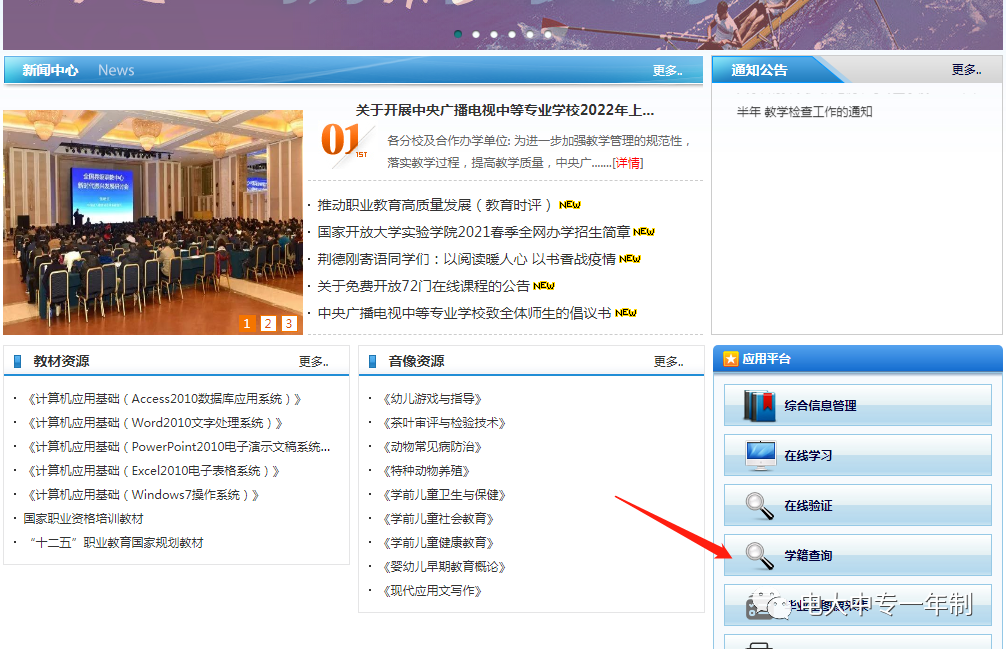Image resolution: width=1006 pixels, height=649 pixels.
Task: Select slide 2 on the news photo
Action: click(268, 323)
